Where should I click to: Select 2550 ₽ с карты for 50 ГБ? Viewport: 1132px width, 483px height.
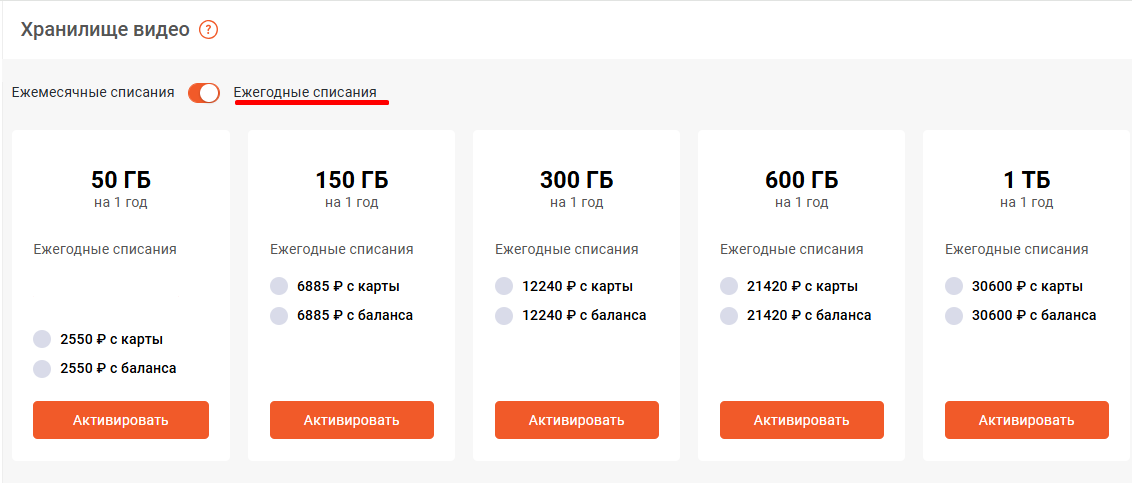point(42,339)
